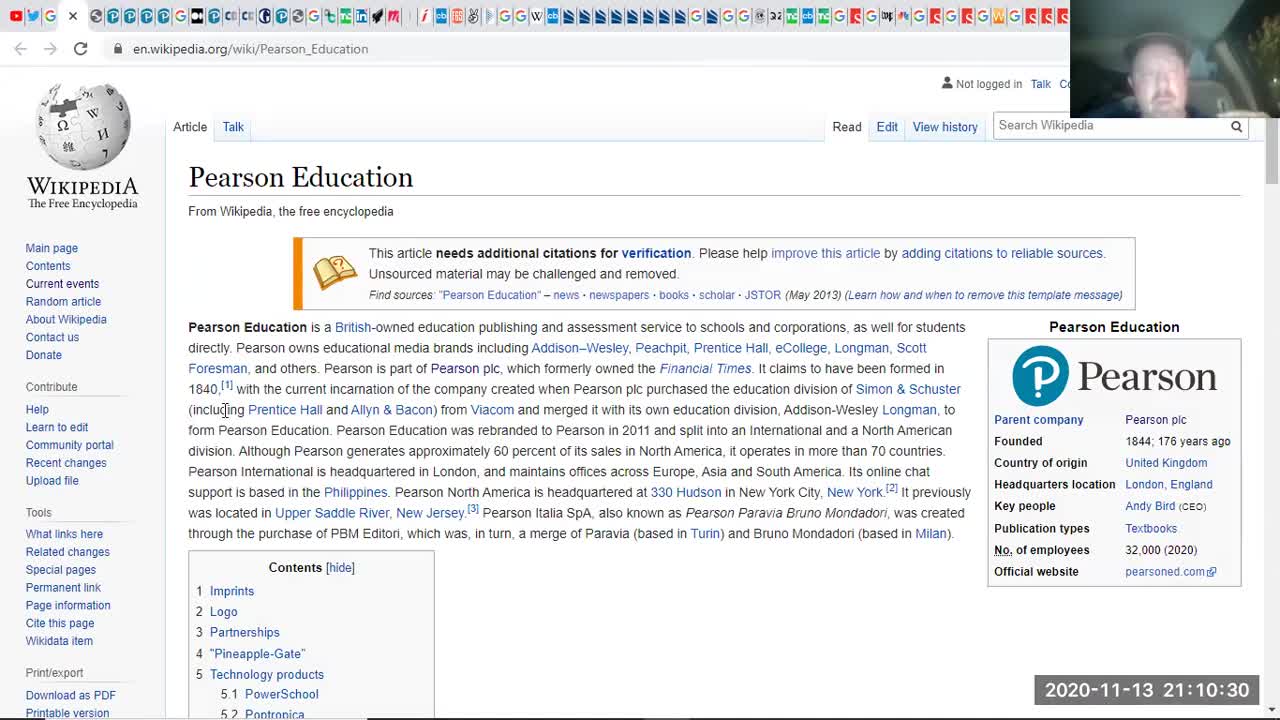Jump to Imprints section in contents
The height and width of the screenshot is (720, 1280).
[x=232, y=592]
